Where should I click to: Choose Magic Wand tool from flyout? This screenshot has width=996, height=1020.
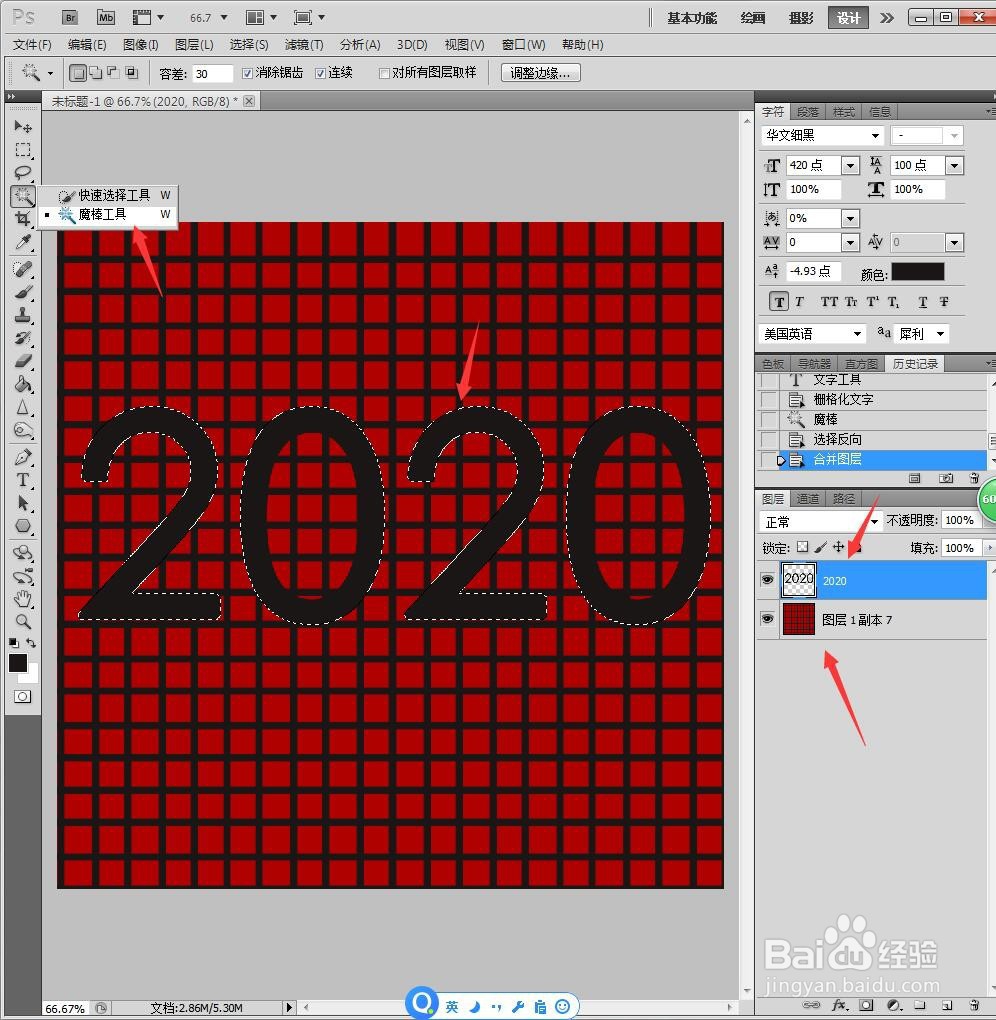point(107,214)
